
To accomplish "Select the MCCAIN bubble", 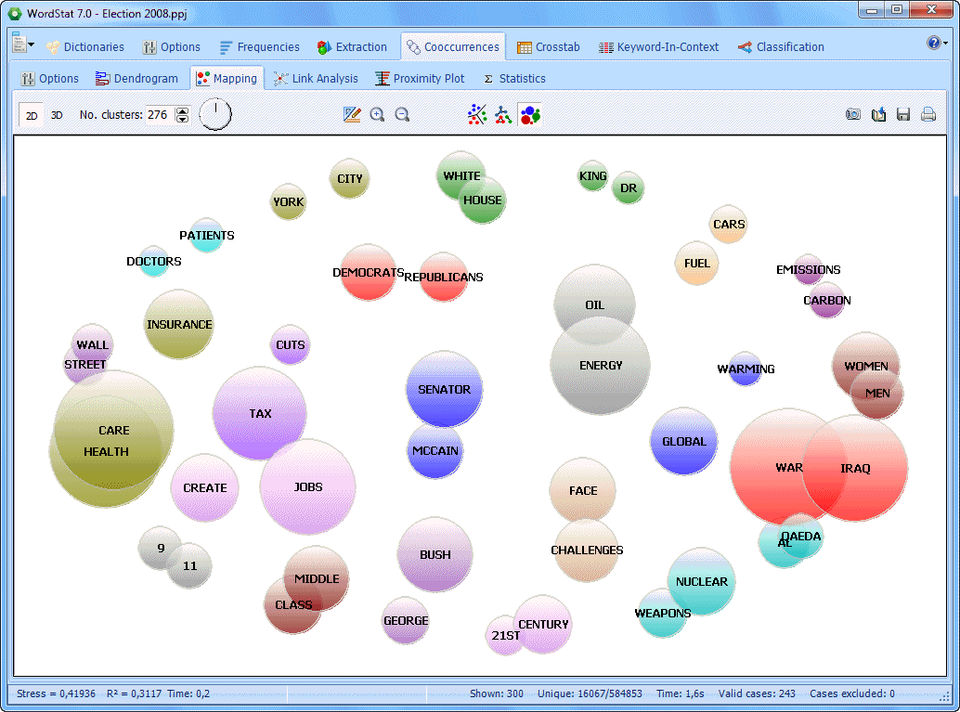I will pyautogui.click(x=435, y=452).
